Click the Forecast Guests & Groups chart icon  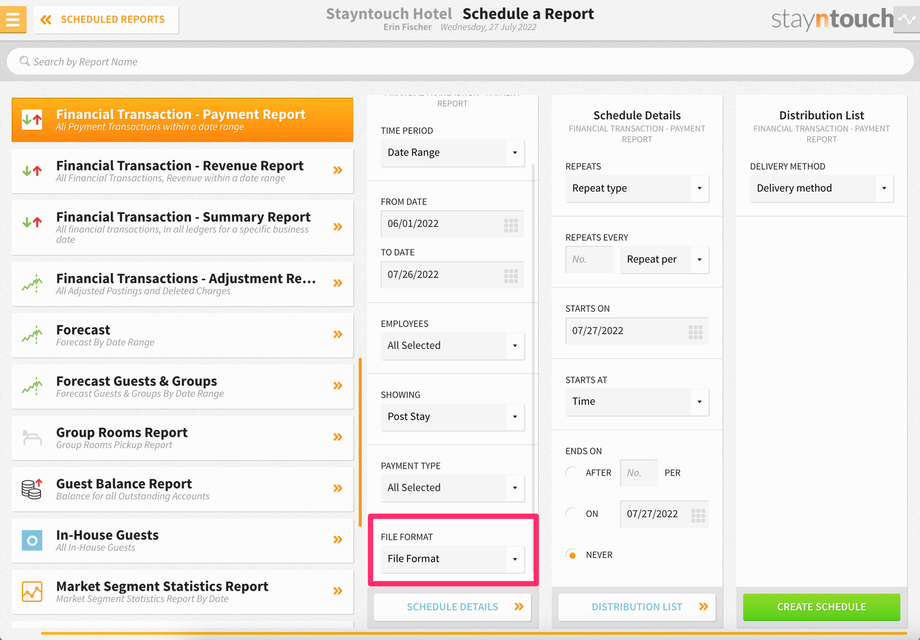click(32, 386)
